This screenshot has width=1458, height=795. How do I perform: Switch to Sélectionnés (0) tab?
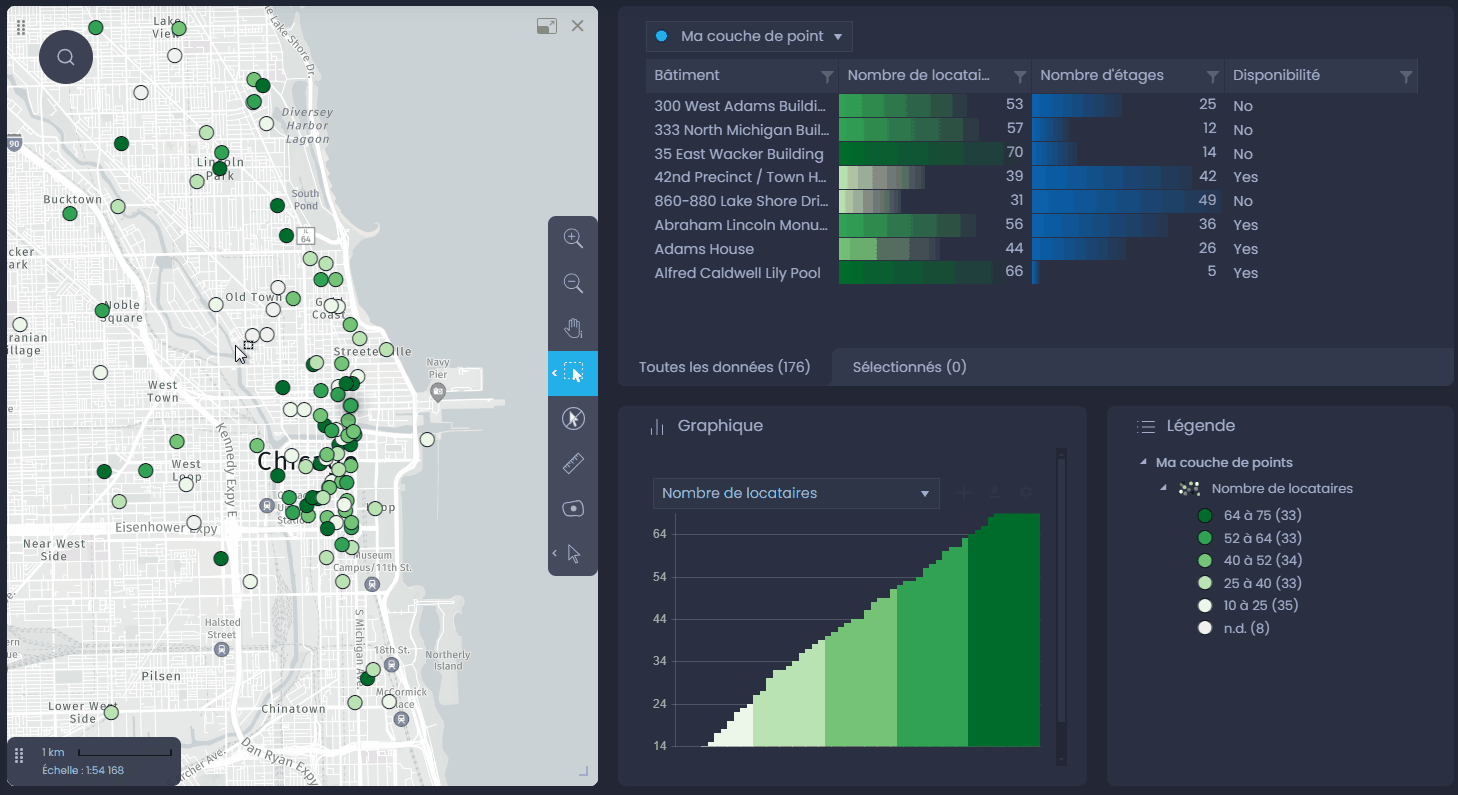[x=909, y=367]
